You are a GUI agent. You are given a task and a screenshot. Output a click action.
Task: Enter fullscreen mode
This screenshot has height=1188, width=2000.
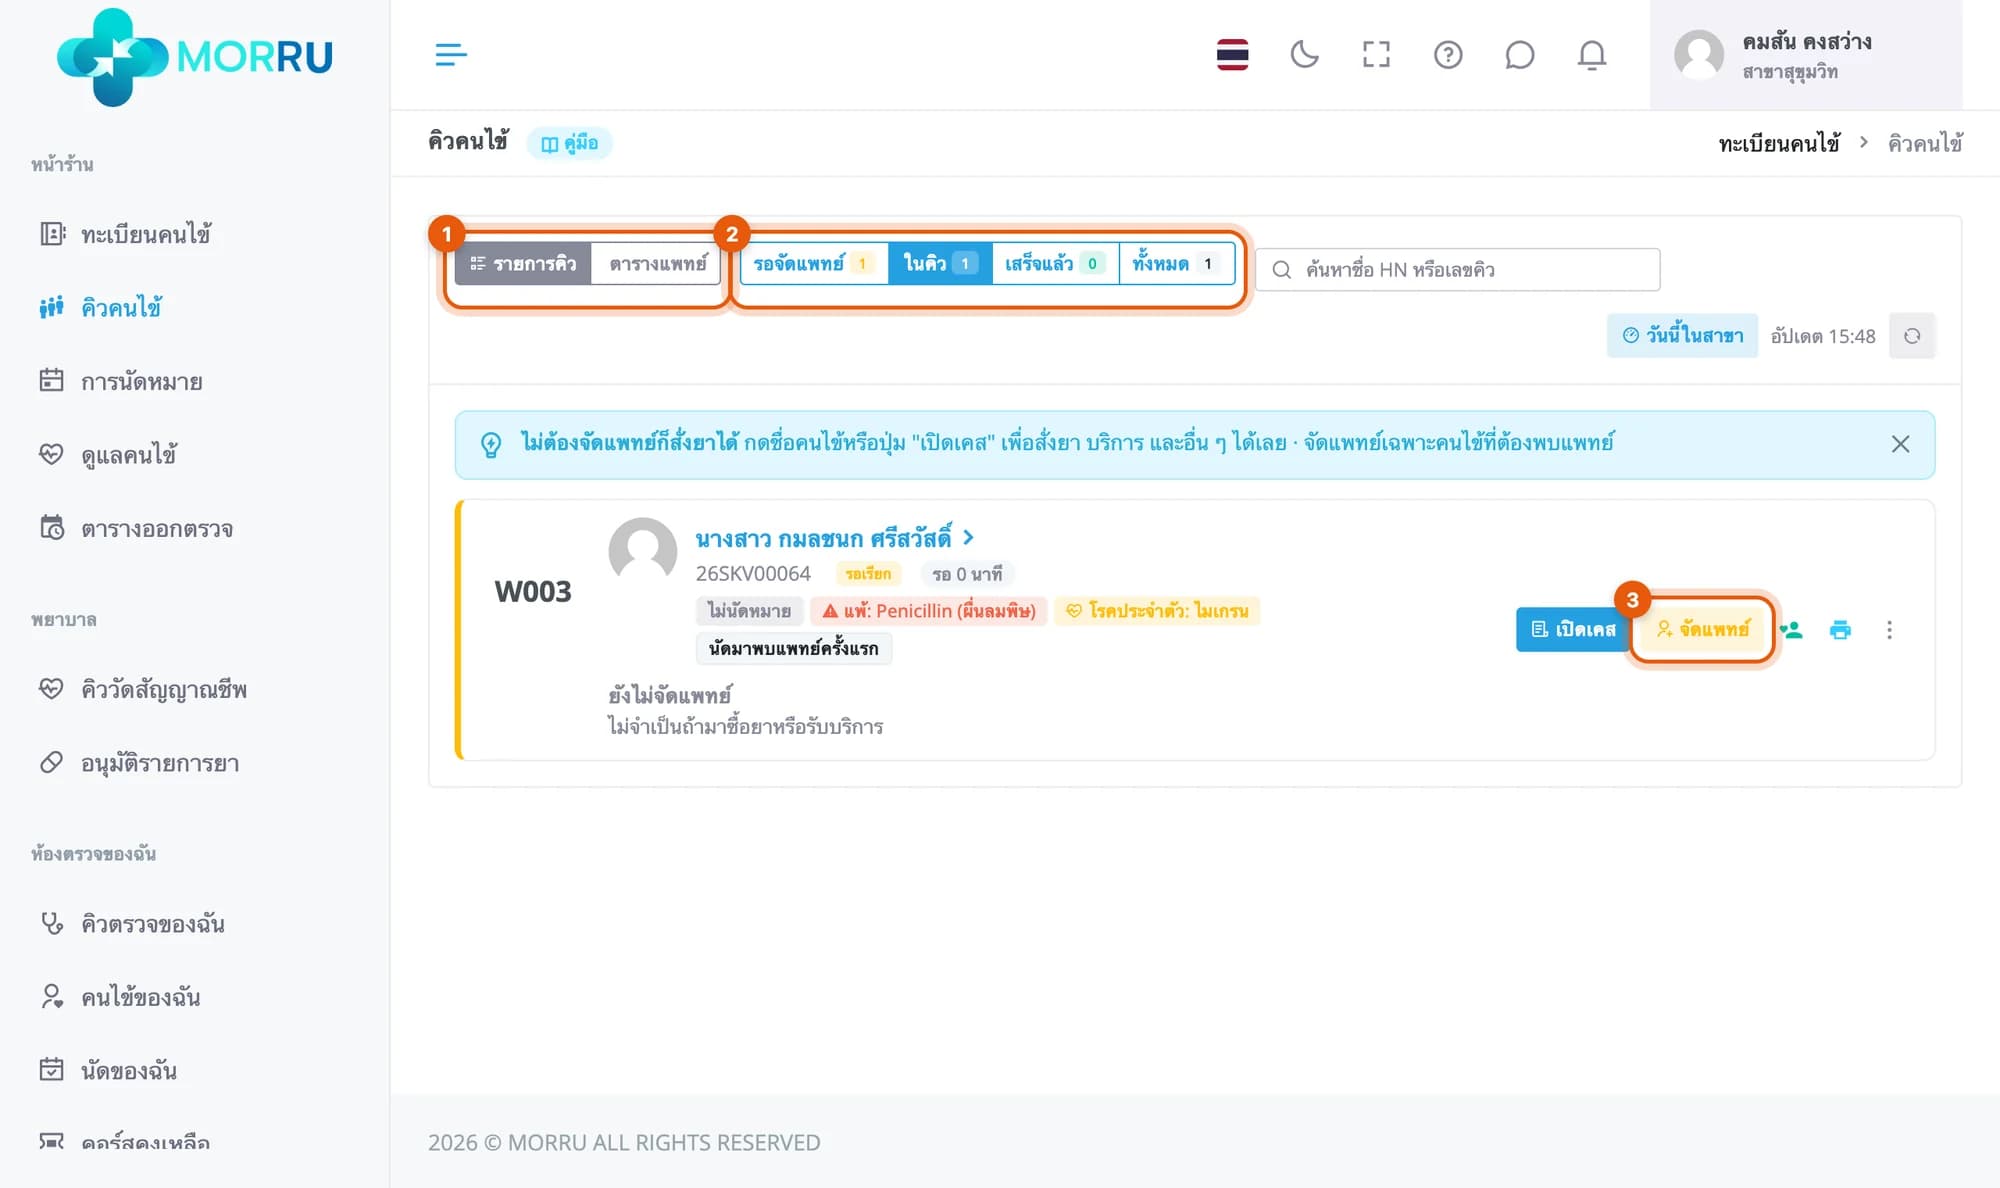pyautogui.click(x=1376, y=54)
